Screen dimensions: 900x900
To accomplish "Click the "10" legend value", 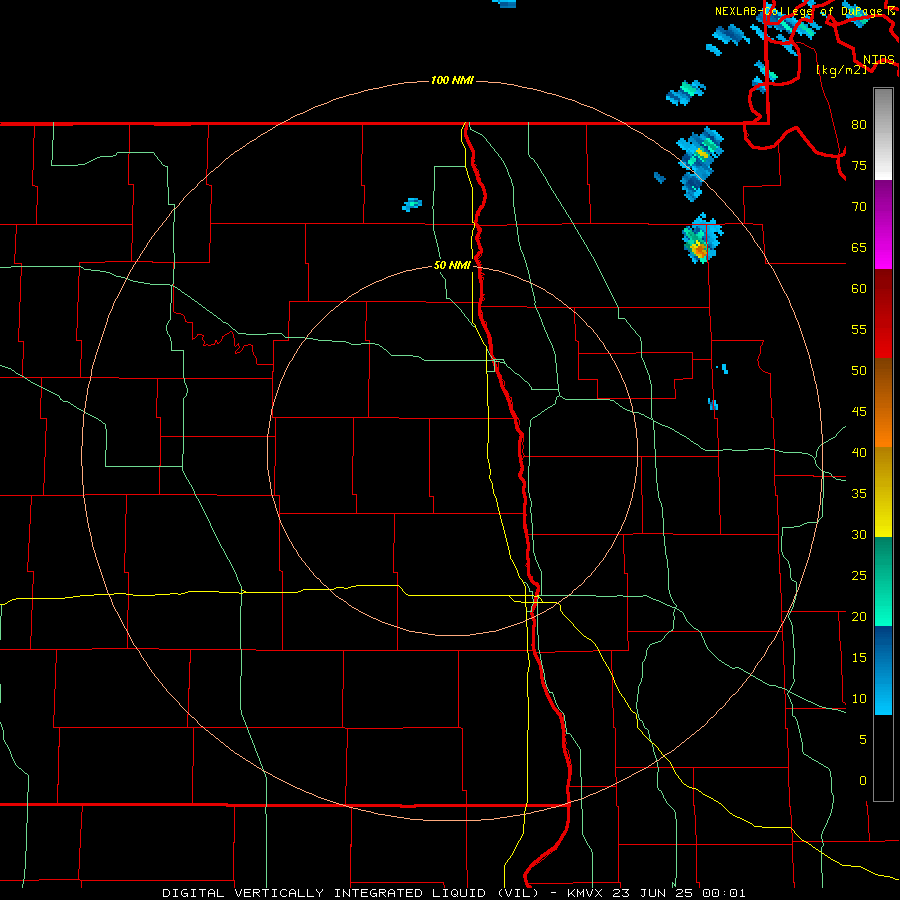I will click(859, 699).
